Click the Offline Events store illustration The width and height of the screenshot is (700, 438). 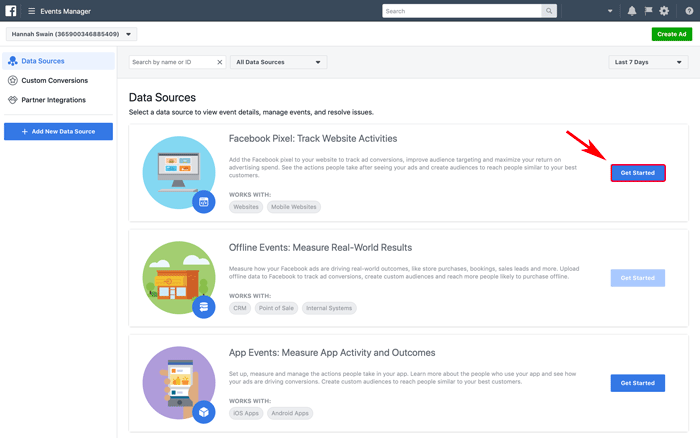[x=179, y=277]
